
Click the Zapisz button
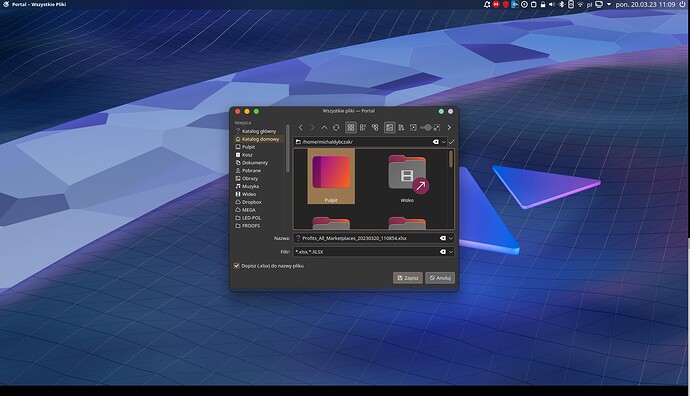point(407,278)
